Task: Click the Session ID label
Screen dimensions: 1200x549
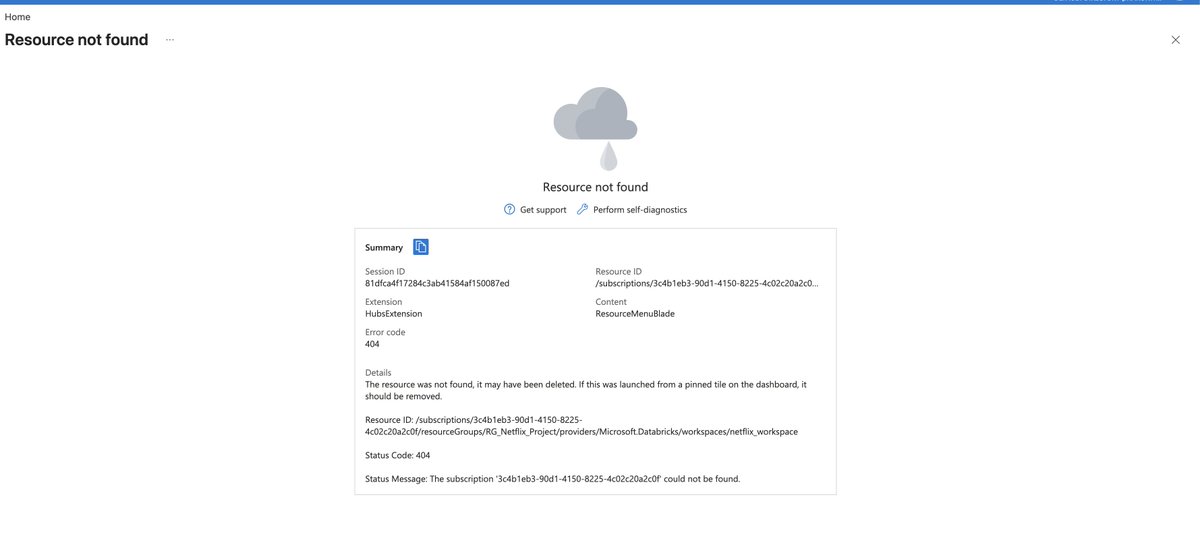Action: [385, 272]
